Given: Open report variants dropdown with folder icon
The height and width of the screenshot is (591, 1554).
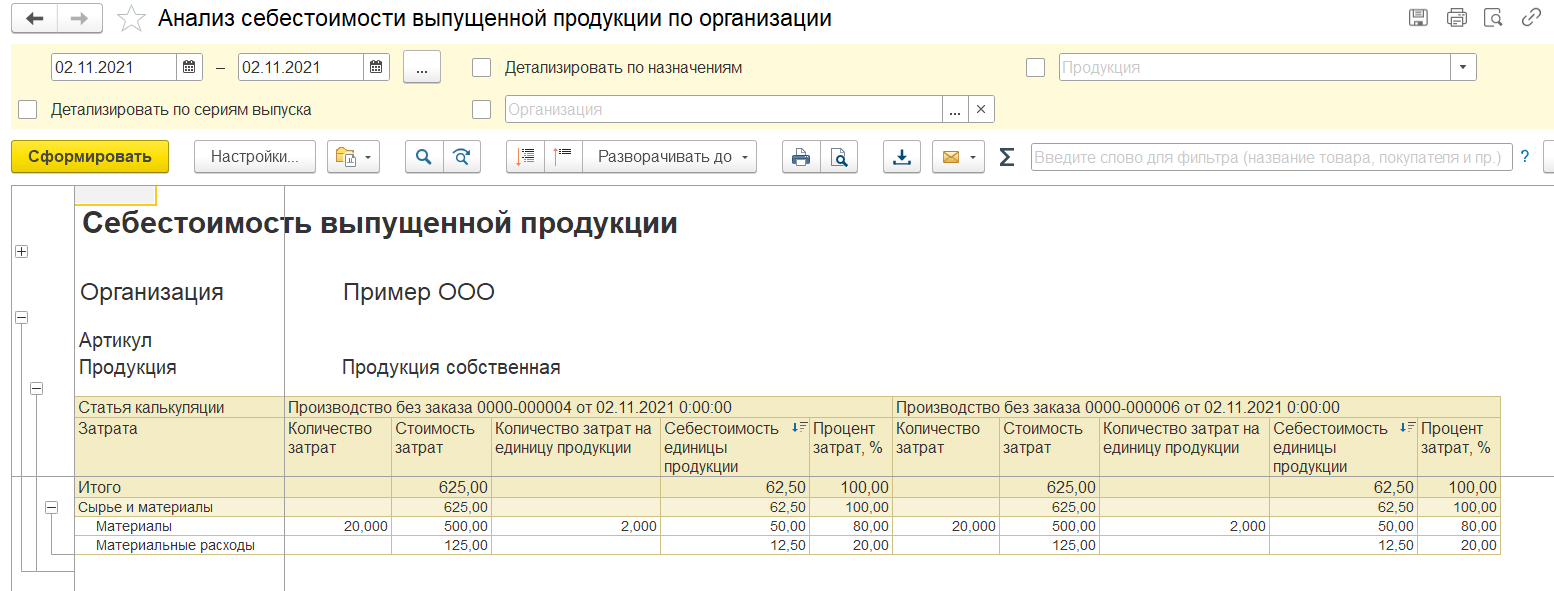Looking at the screenshot, I should (354, 157).
